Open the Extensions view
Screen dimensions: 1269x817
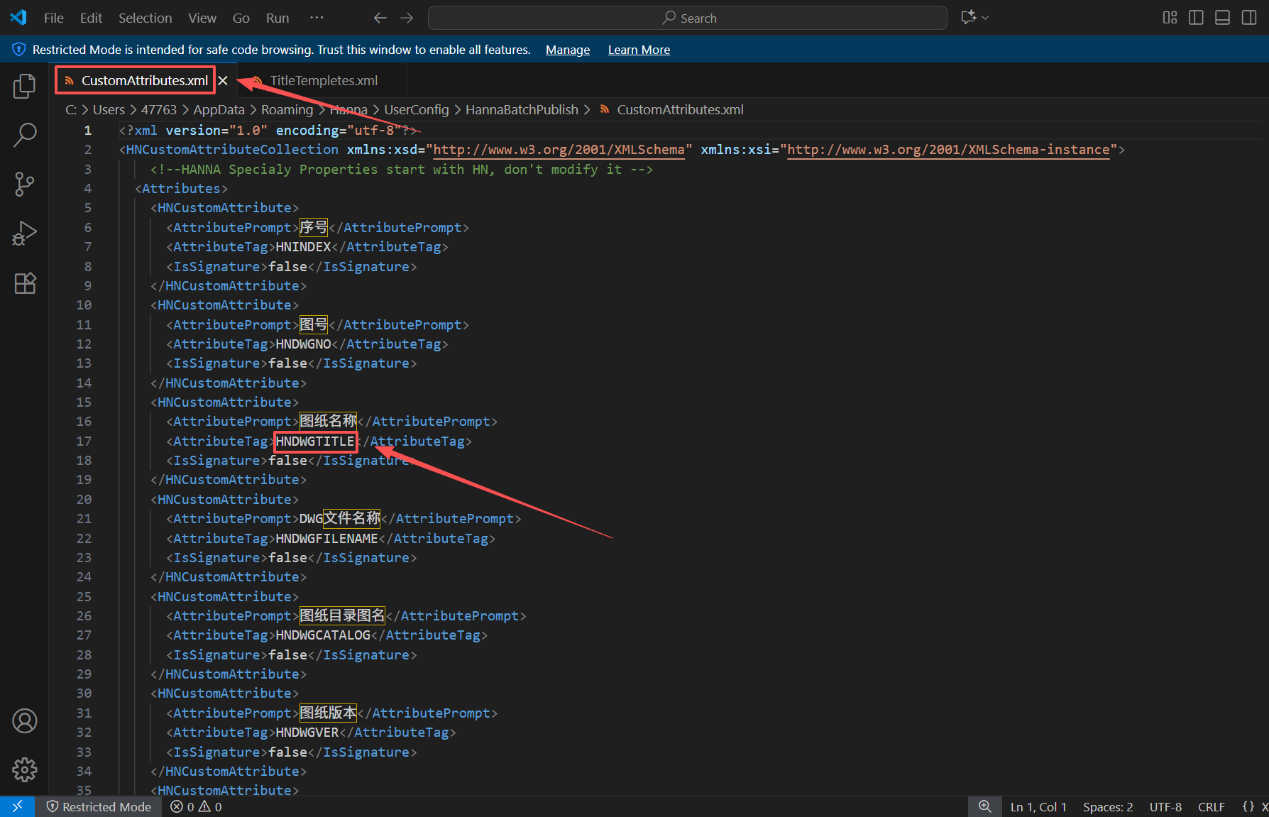tap(24, 283)
